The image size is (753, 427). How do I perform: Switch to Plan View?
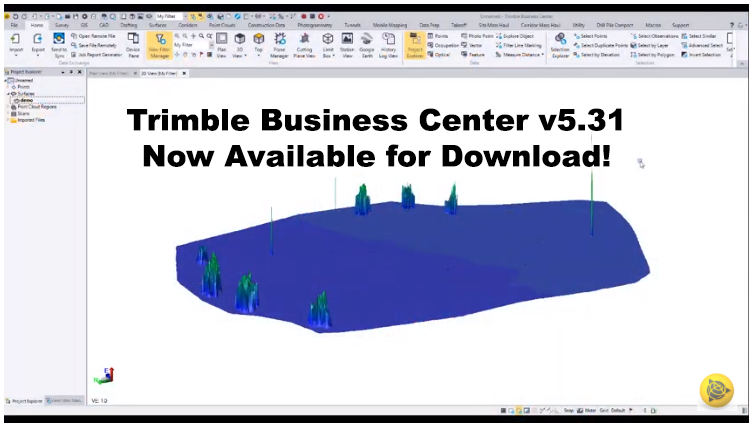221,46
